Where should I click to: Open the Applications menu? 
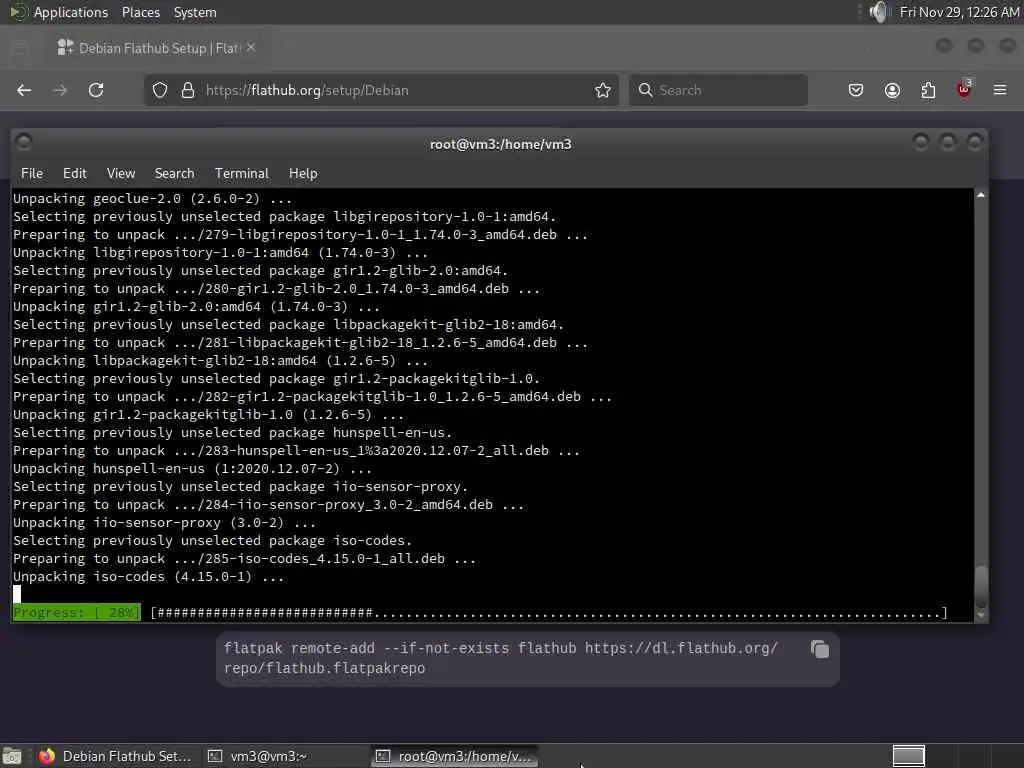(71, 12)
